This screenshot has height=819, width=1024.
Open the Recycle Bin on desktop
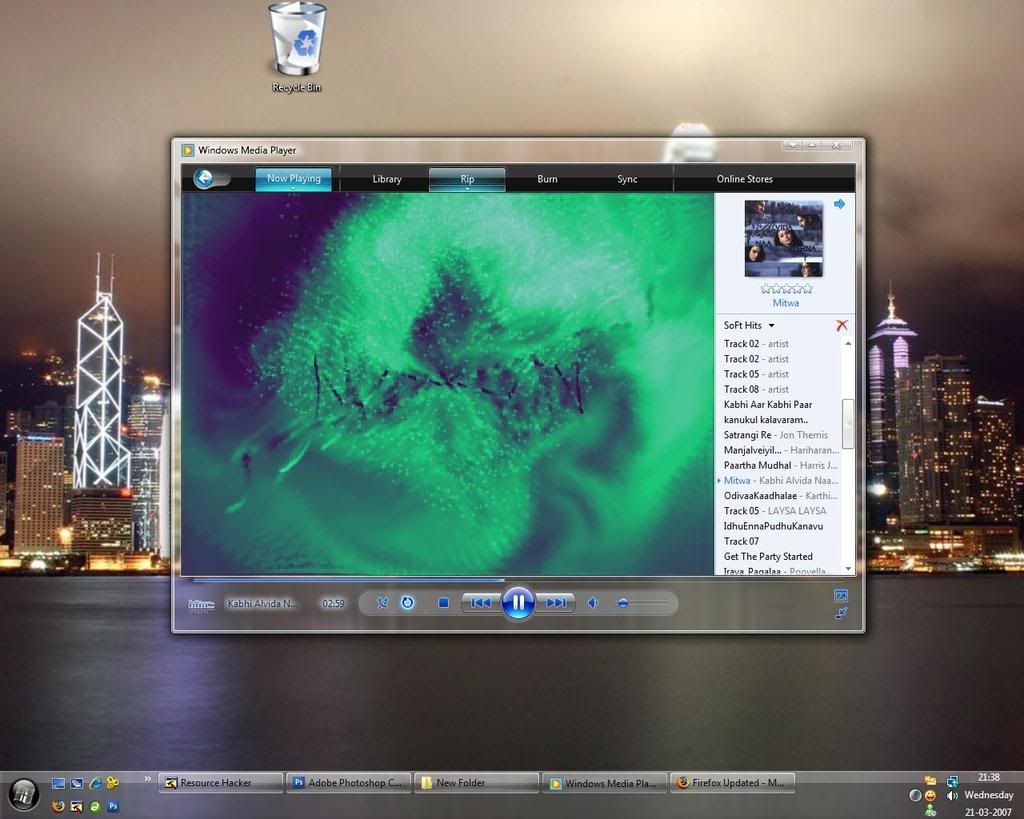pos(297,47)
